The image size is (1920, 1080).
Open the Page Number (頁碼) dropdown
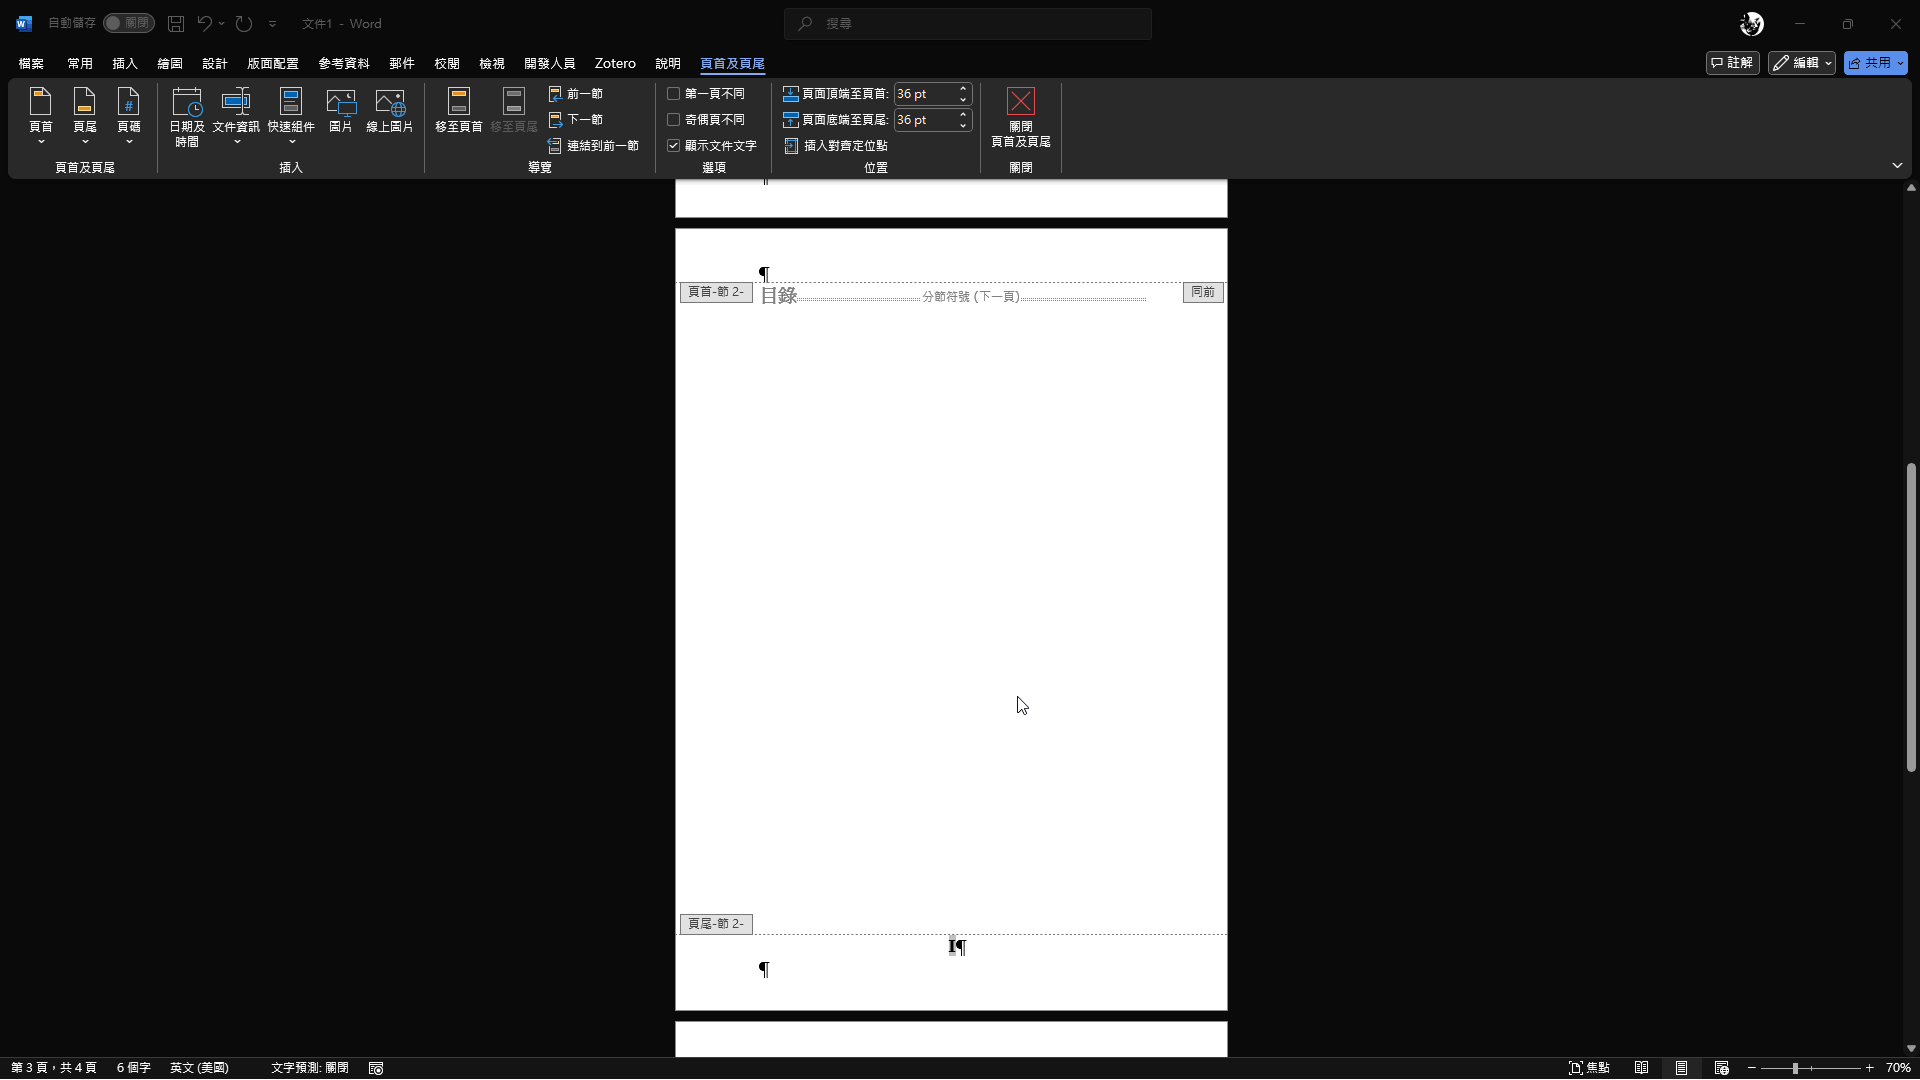point(129,116)
